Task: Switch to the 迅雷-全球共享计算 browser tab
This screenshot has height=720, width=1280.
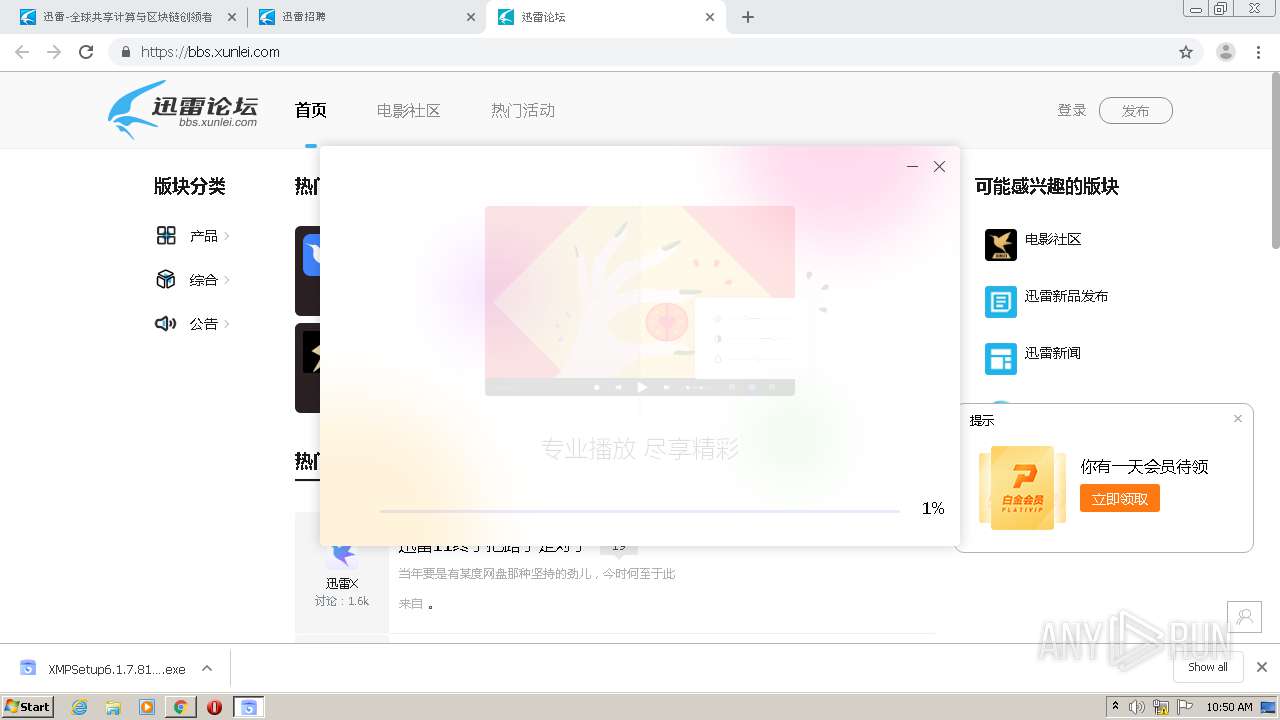Action: [x=126, y=17]
